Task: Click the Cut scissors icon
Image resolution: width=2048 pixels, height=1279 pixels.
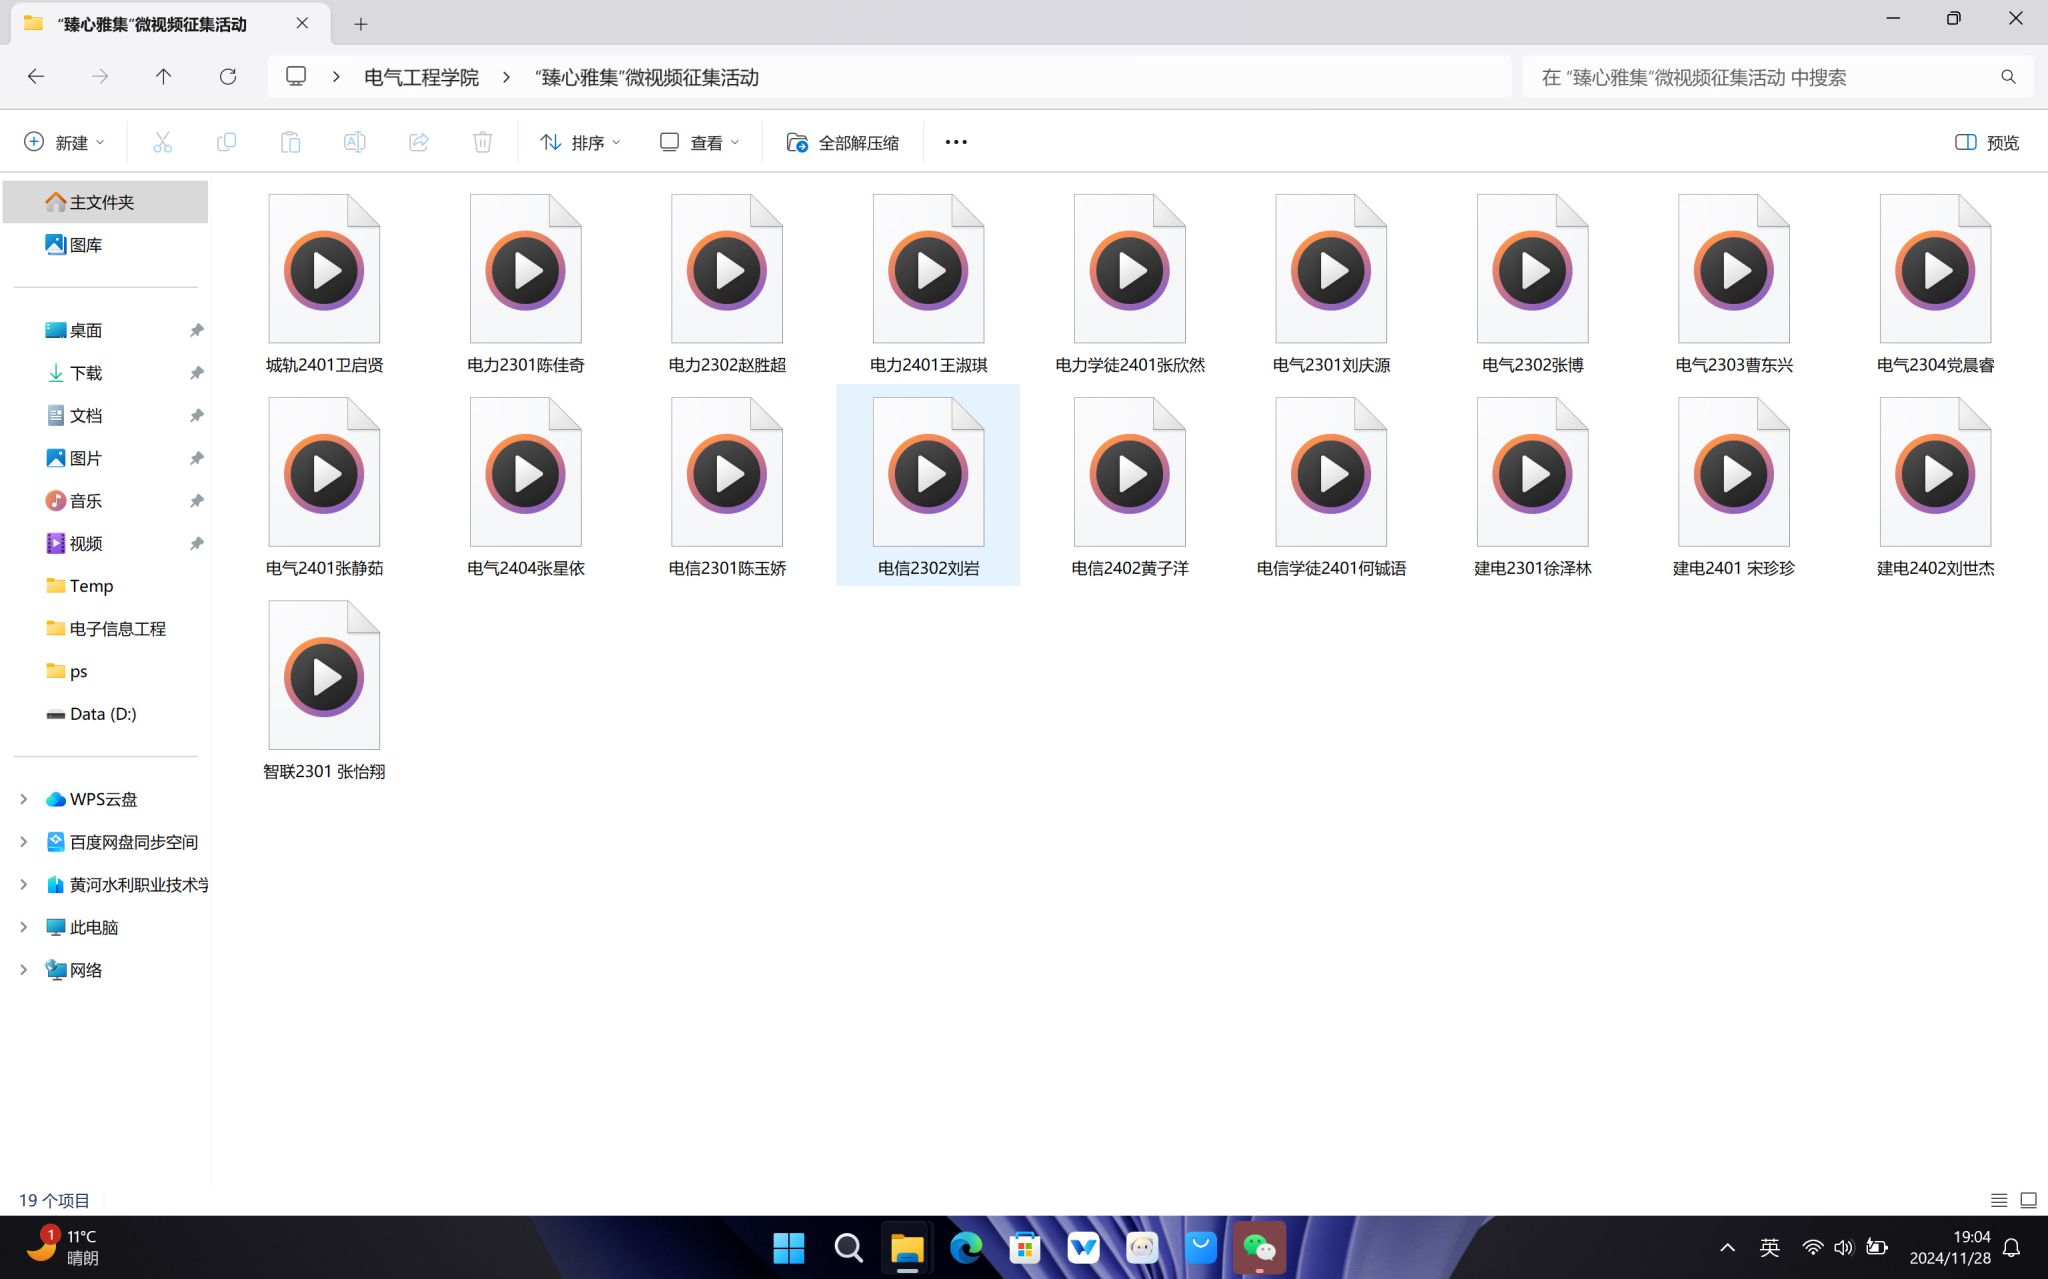Action: pos(162,142)
